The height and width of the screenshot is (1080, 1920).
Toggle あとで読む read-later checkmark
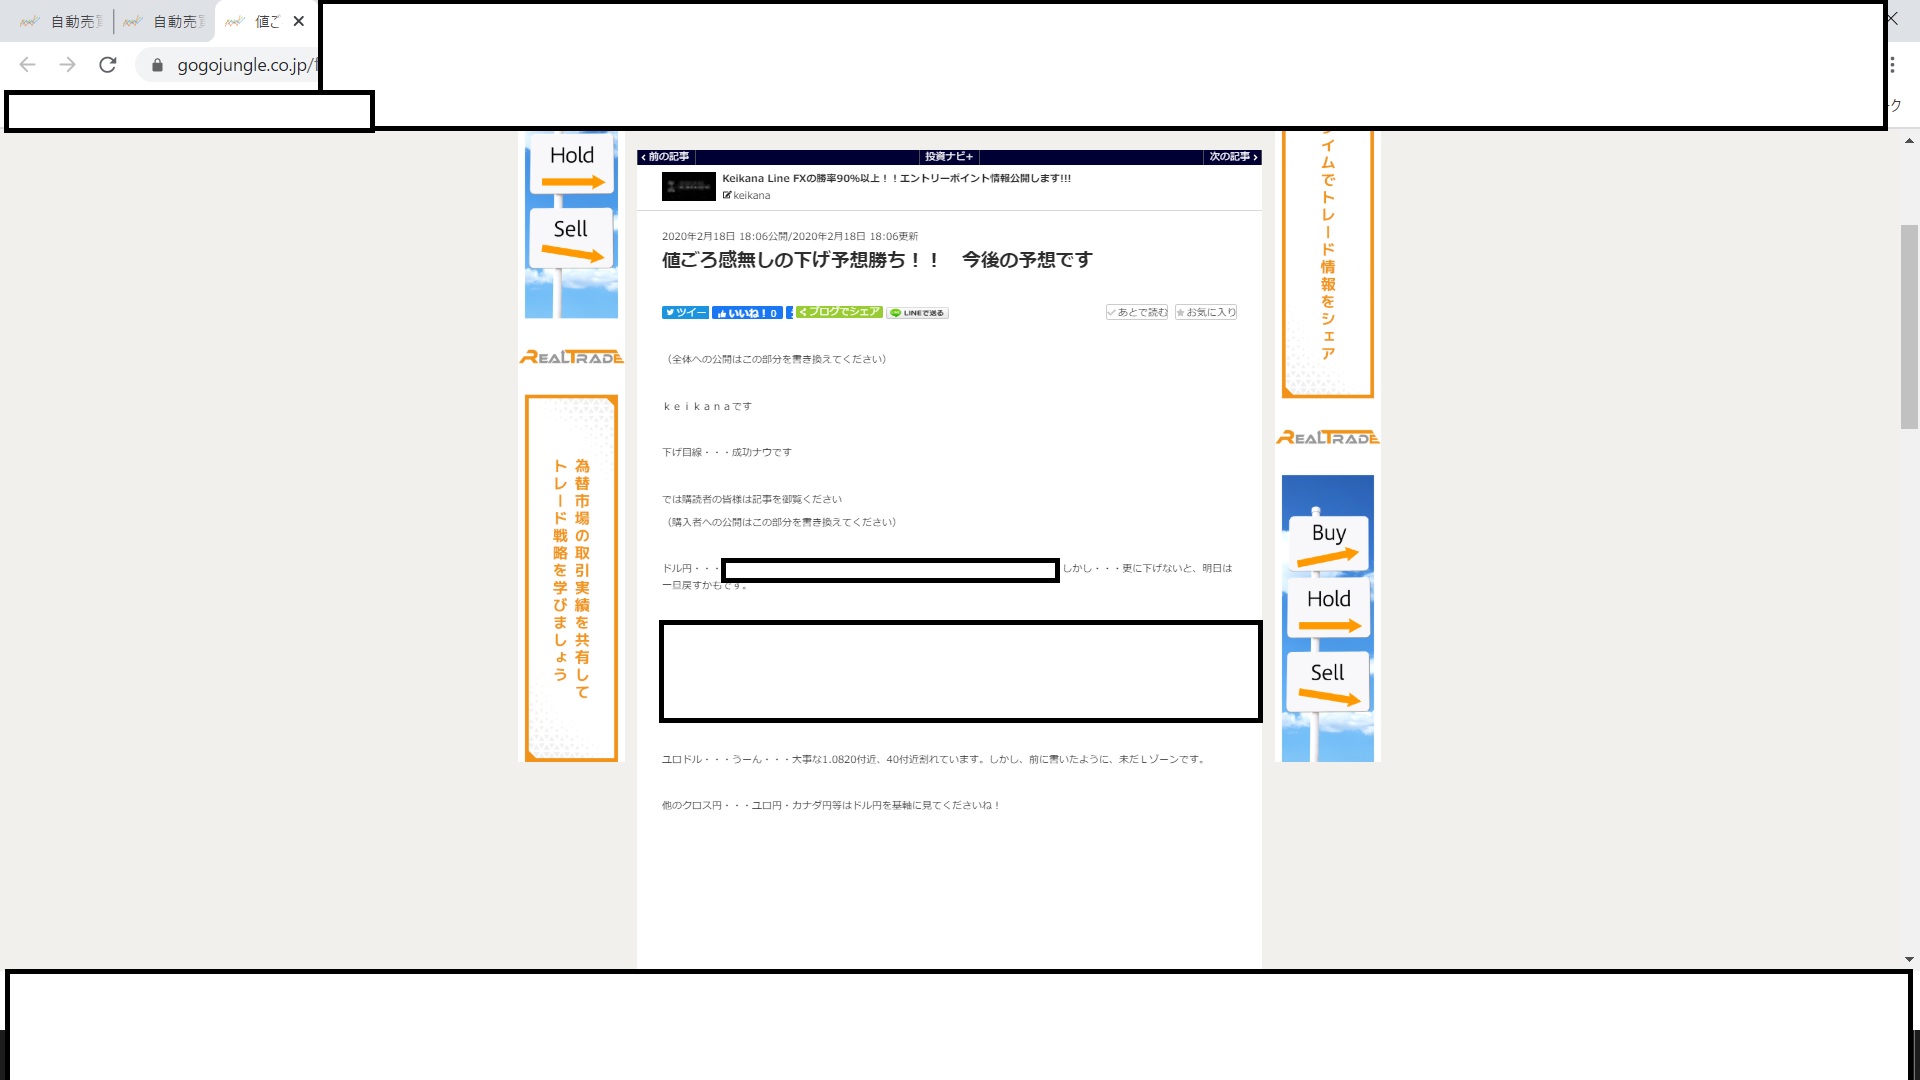pyautogui.click(x=1137, y=312)
